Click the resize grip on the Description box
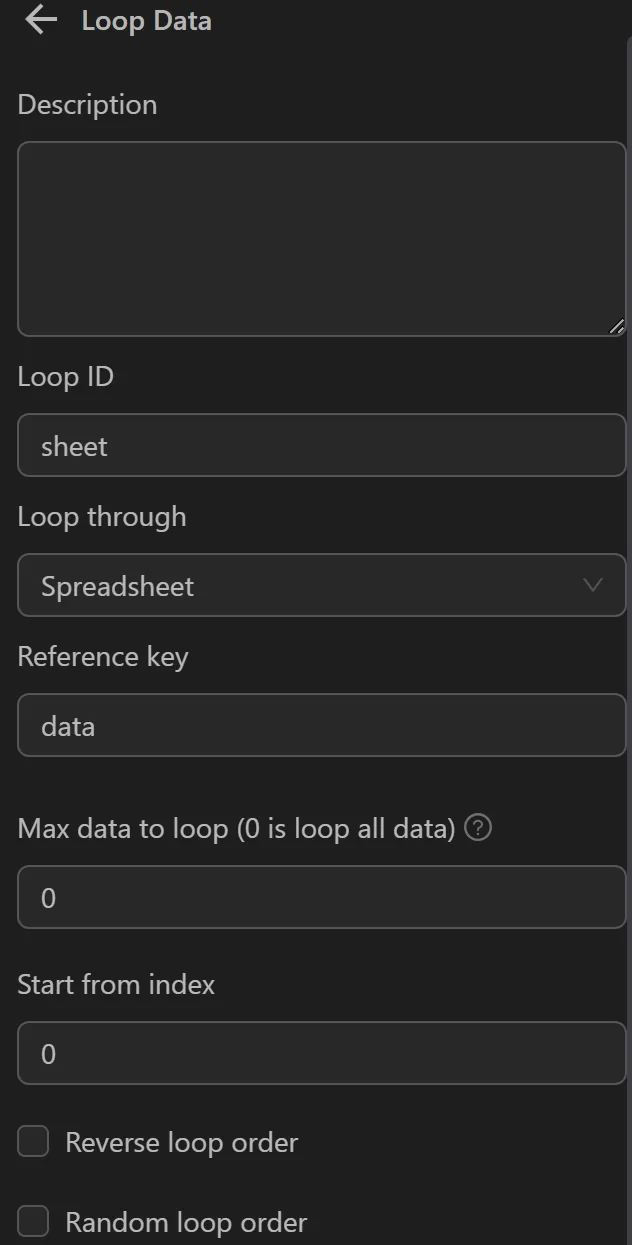 pos(618,325)
